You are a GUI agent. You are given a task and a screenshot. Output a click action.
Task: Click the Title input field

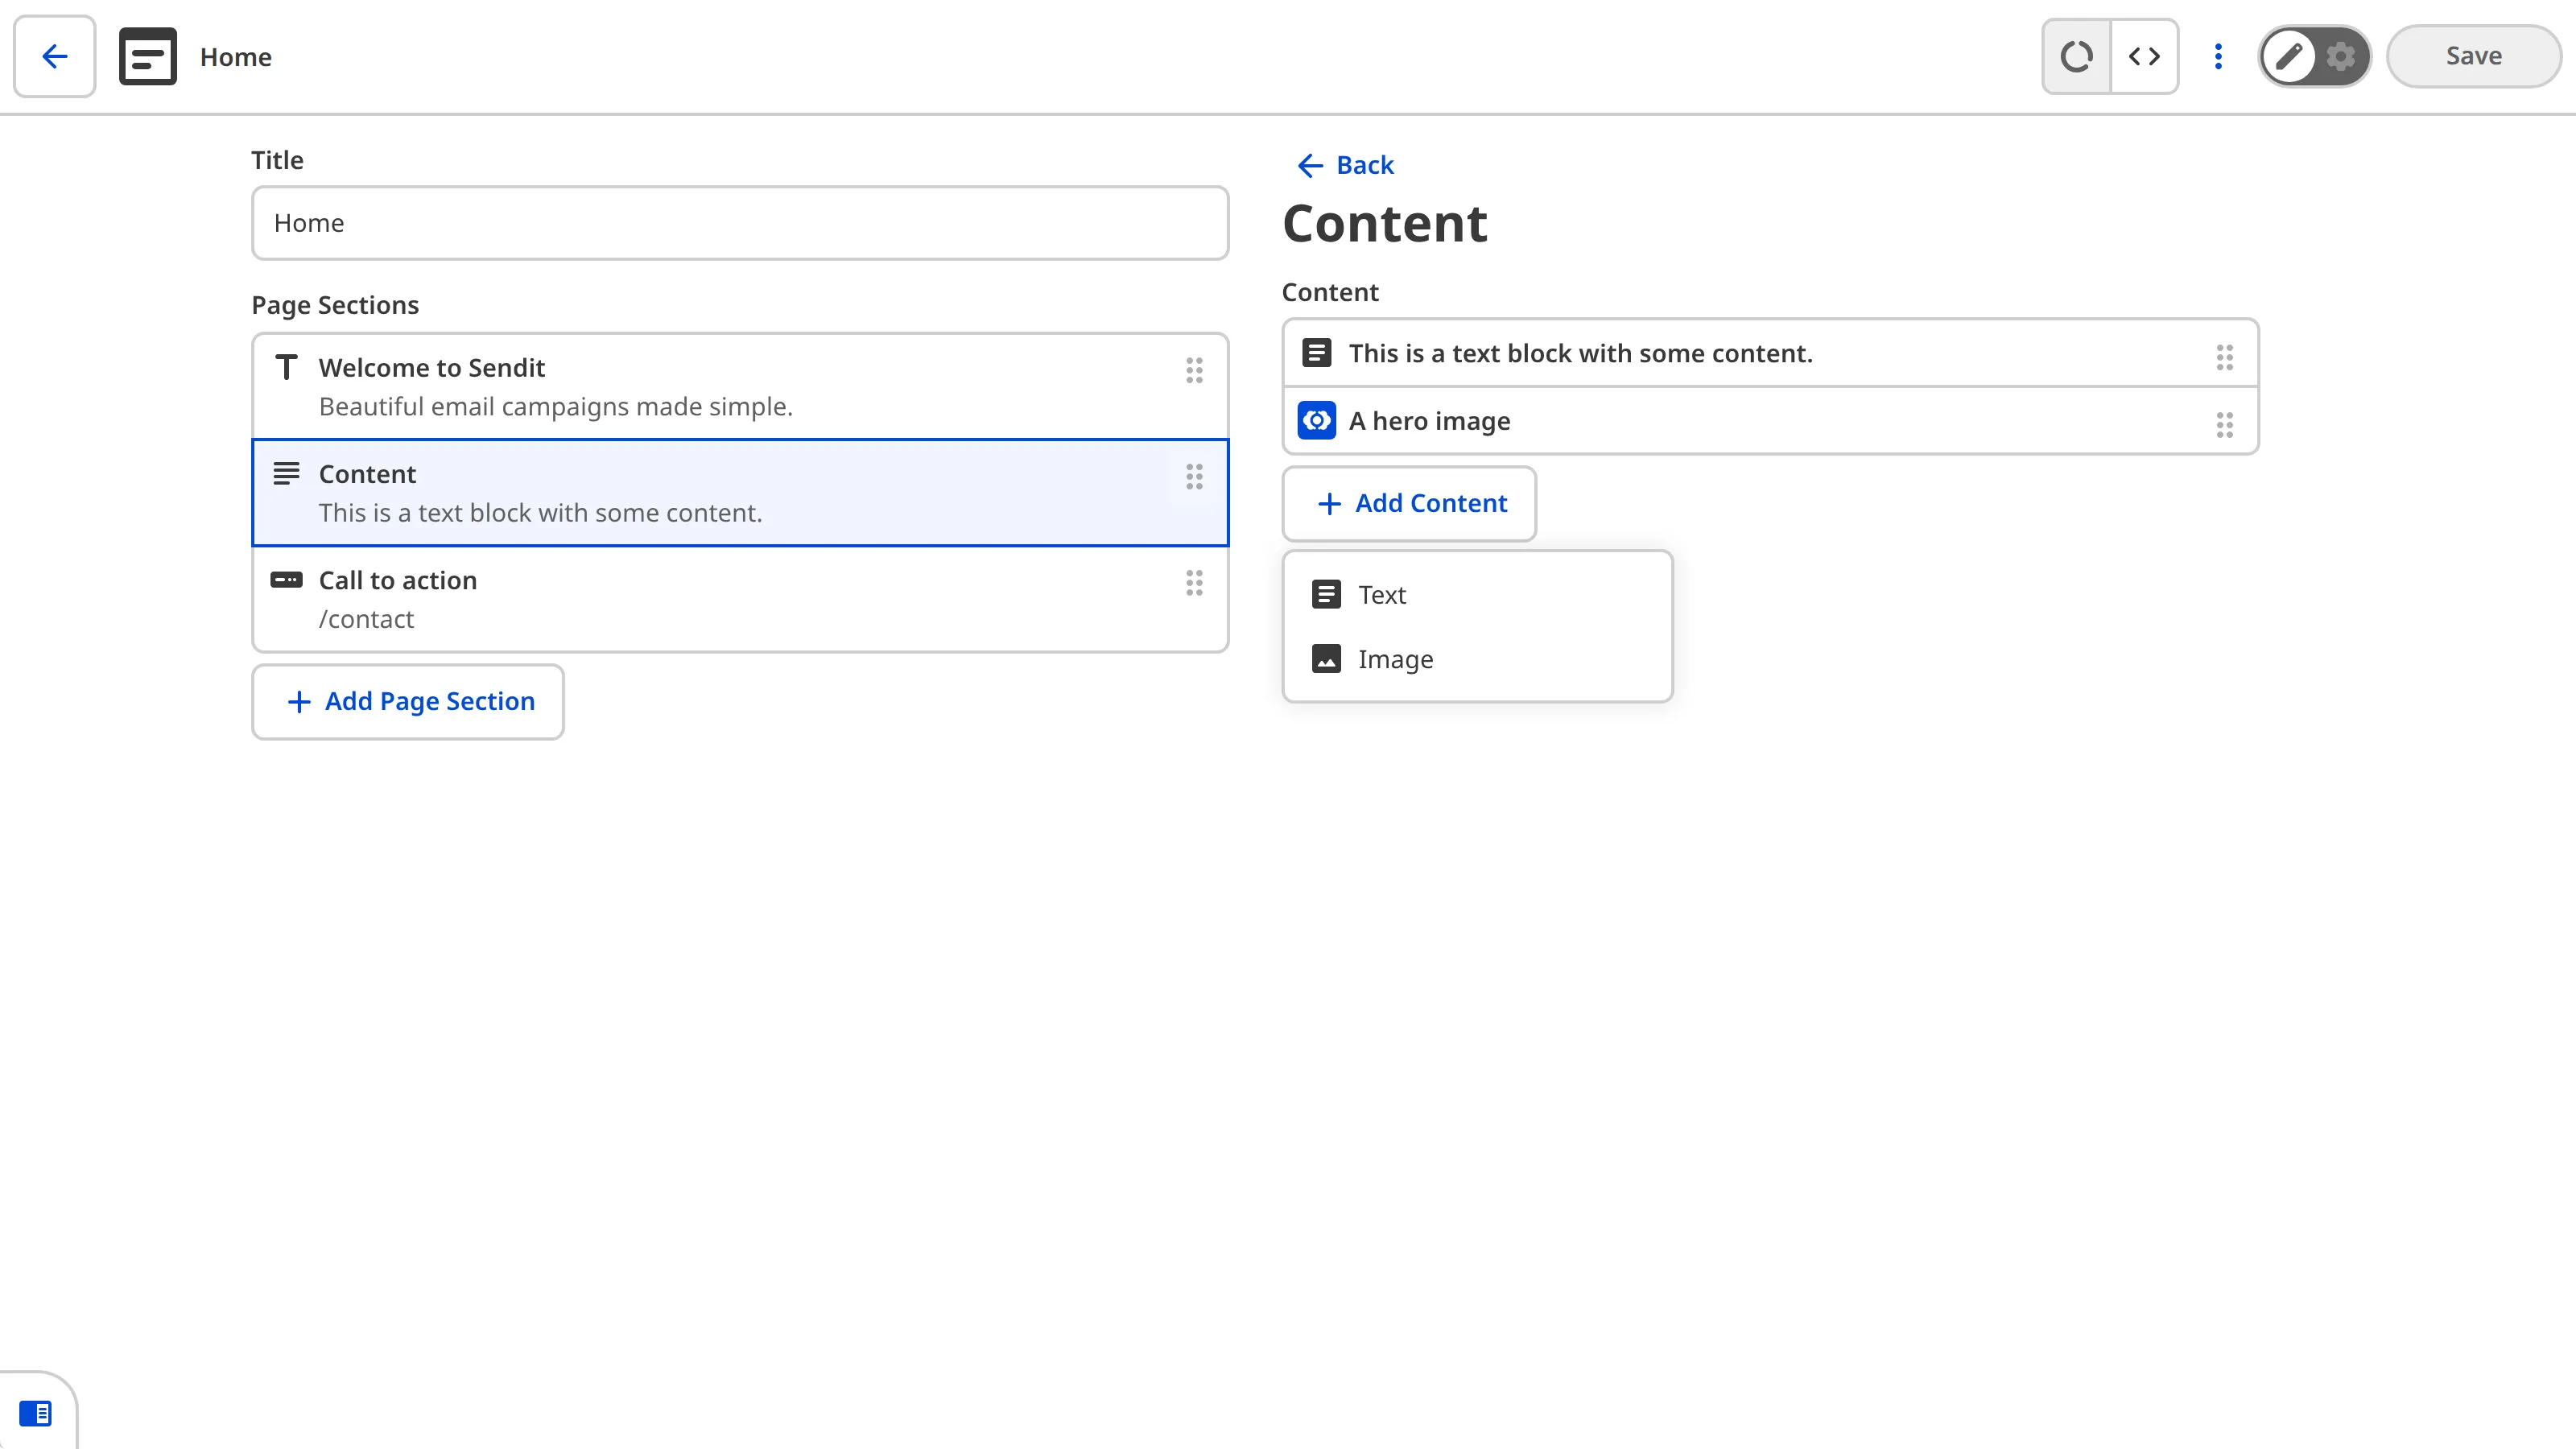[x=740, y=223]
